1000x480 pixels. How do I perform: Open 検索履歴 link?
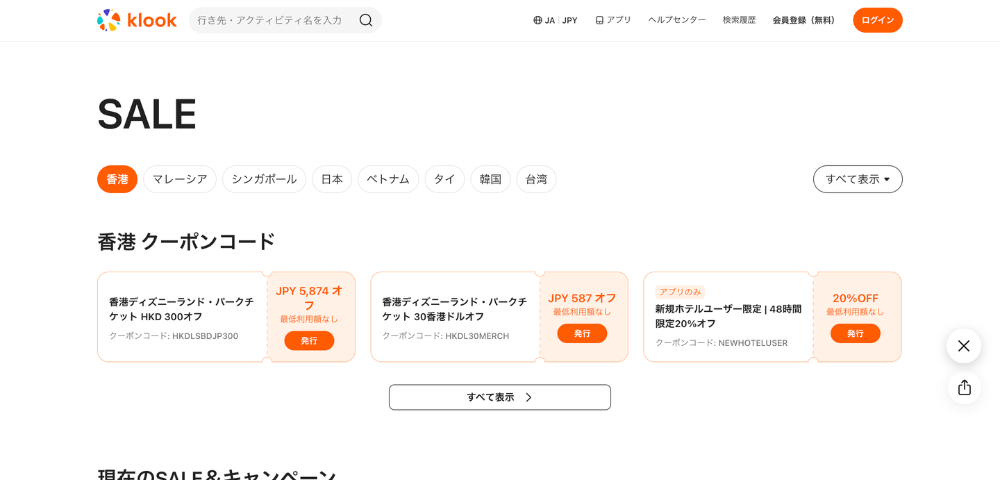pyautogui.click(x=739, y=20)
